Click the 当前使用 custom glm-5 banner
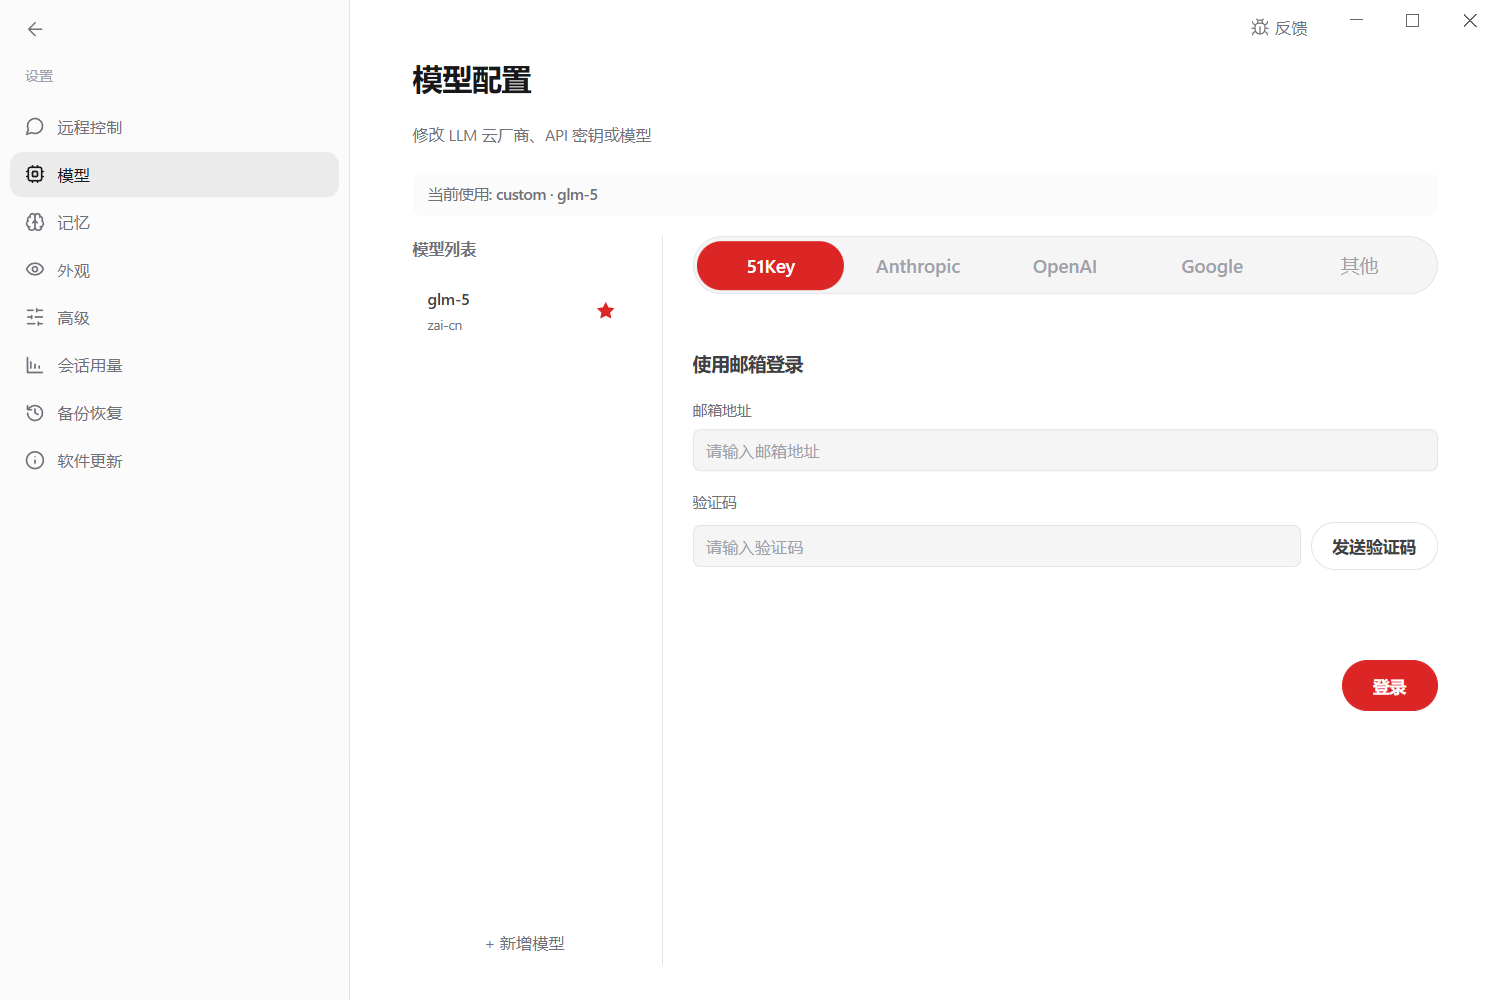 tap(925, 194)
